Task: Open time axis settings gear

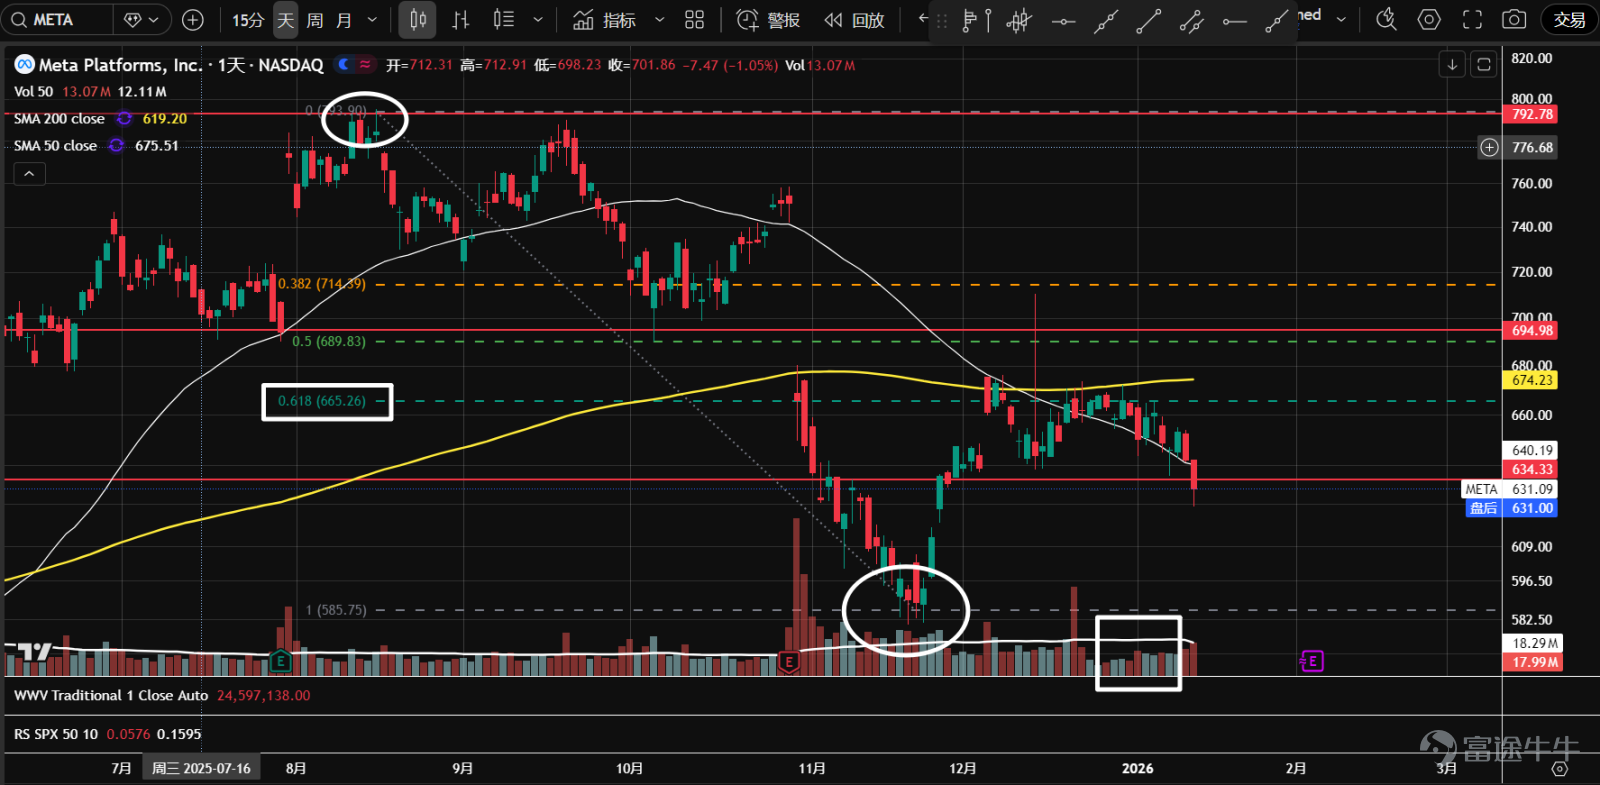Action: (x=1559, y=768)
